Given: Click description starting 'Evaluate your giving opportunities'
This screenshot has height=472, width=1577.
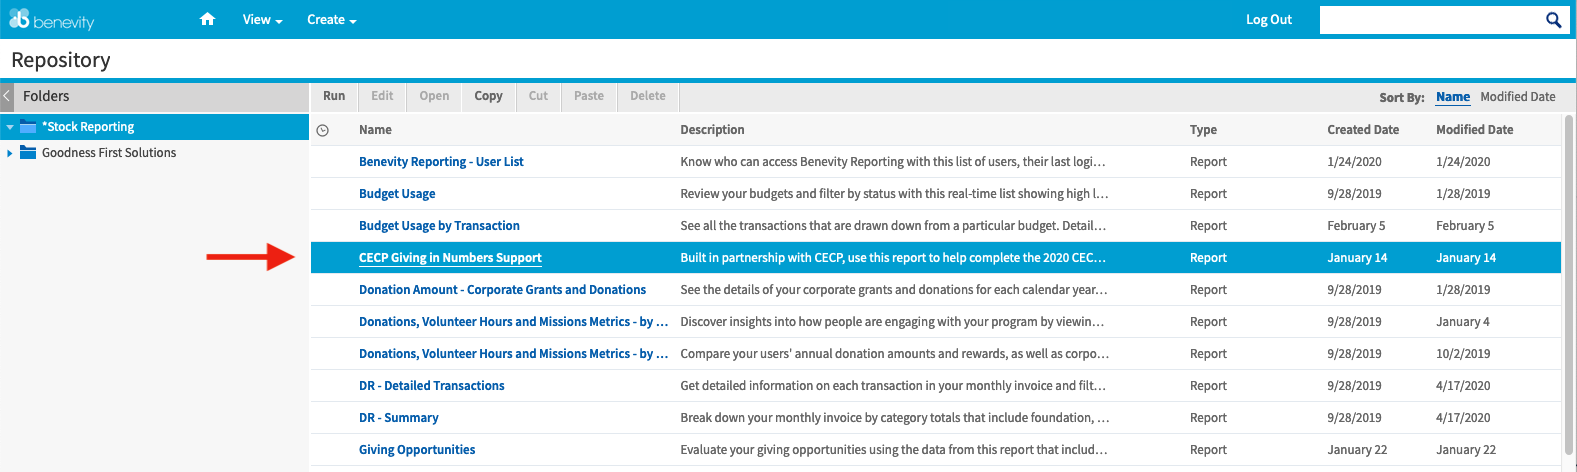Looking at the screenshot, I should coord(893,450).
